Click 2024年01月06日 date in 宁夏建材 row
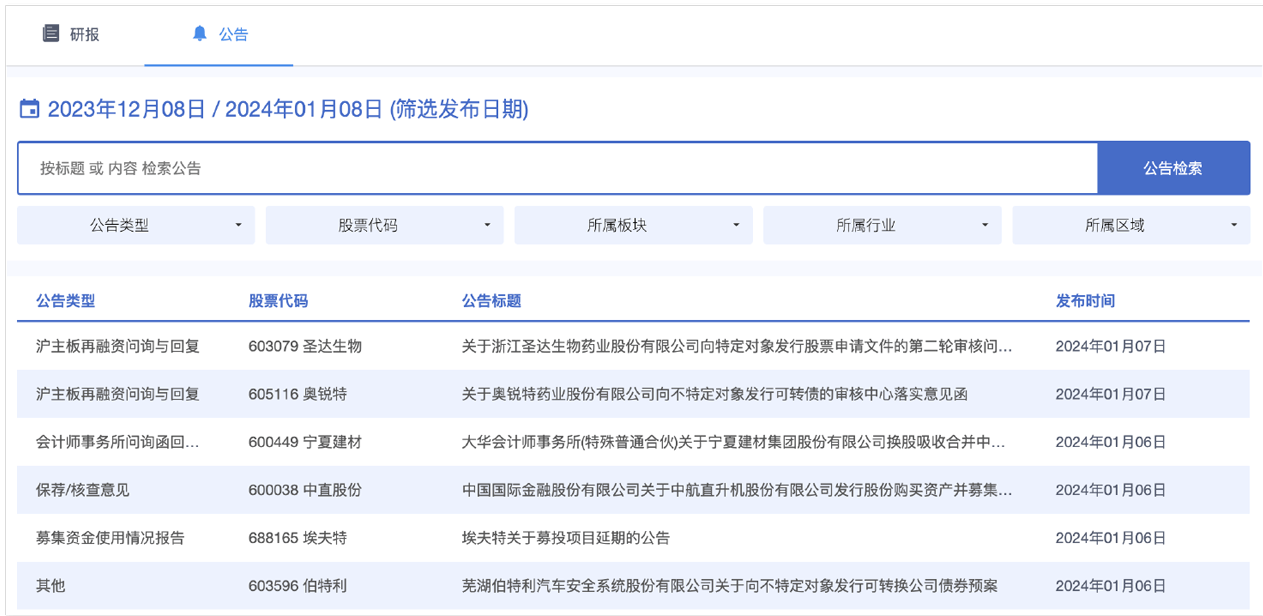The height and width of the screenshot is (616, 1263). (1111, 442)
